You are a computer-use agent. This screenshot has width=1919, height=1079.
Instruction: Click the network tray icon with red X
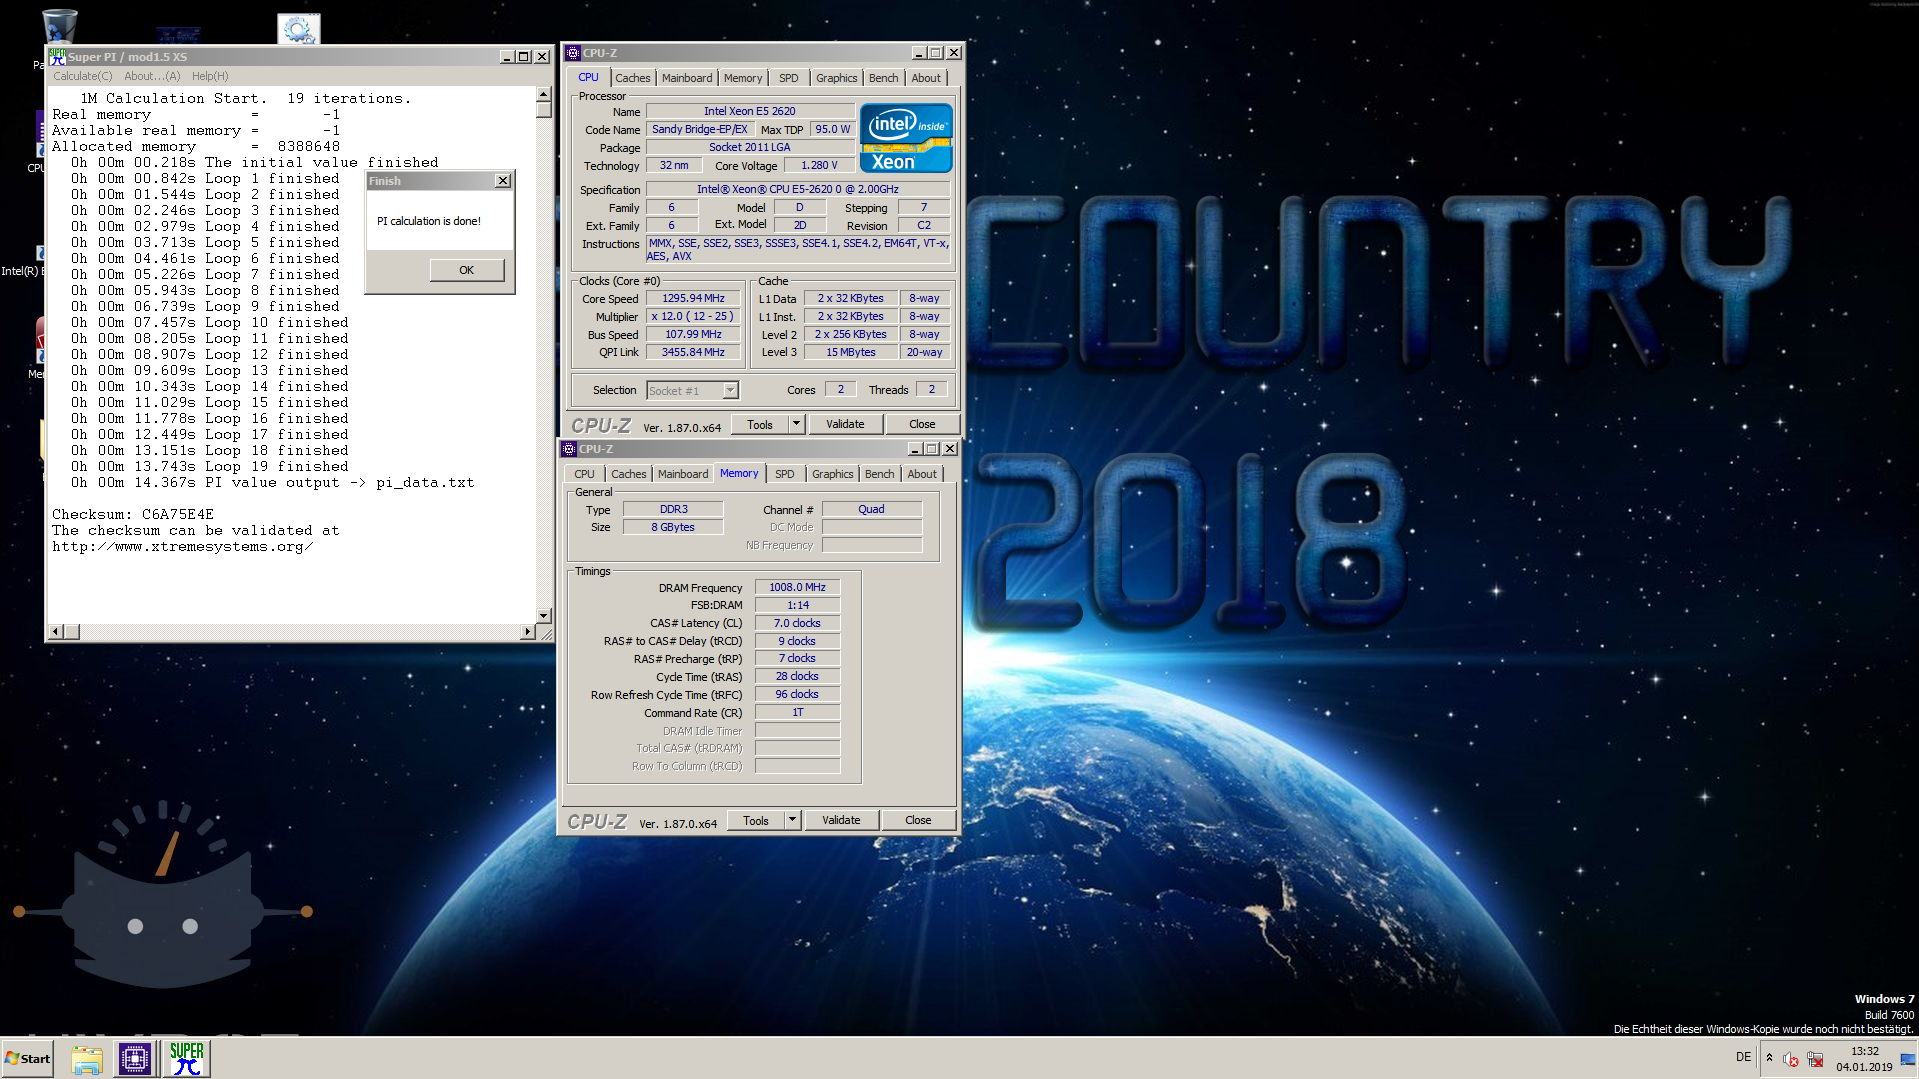(1815, 1059)
